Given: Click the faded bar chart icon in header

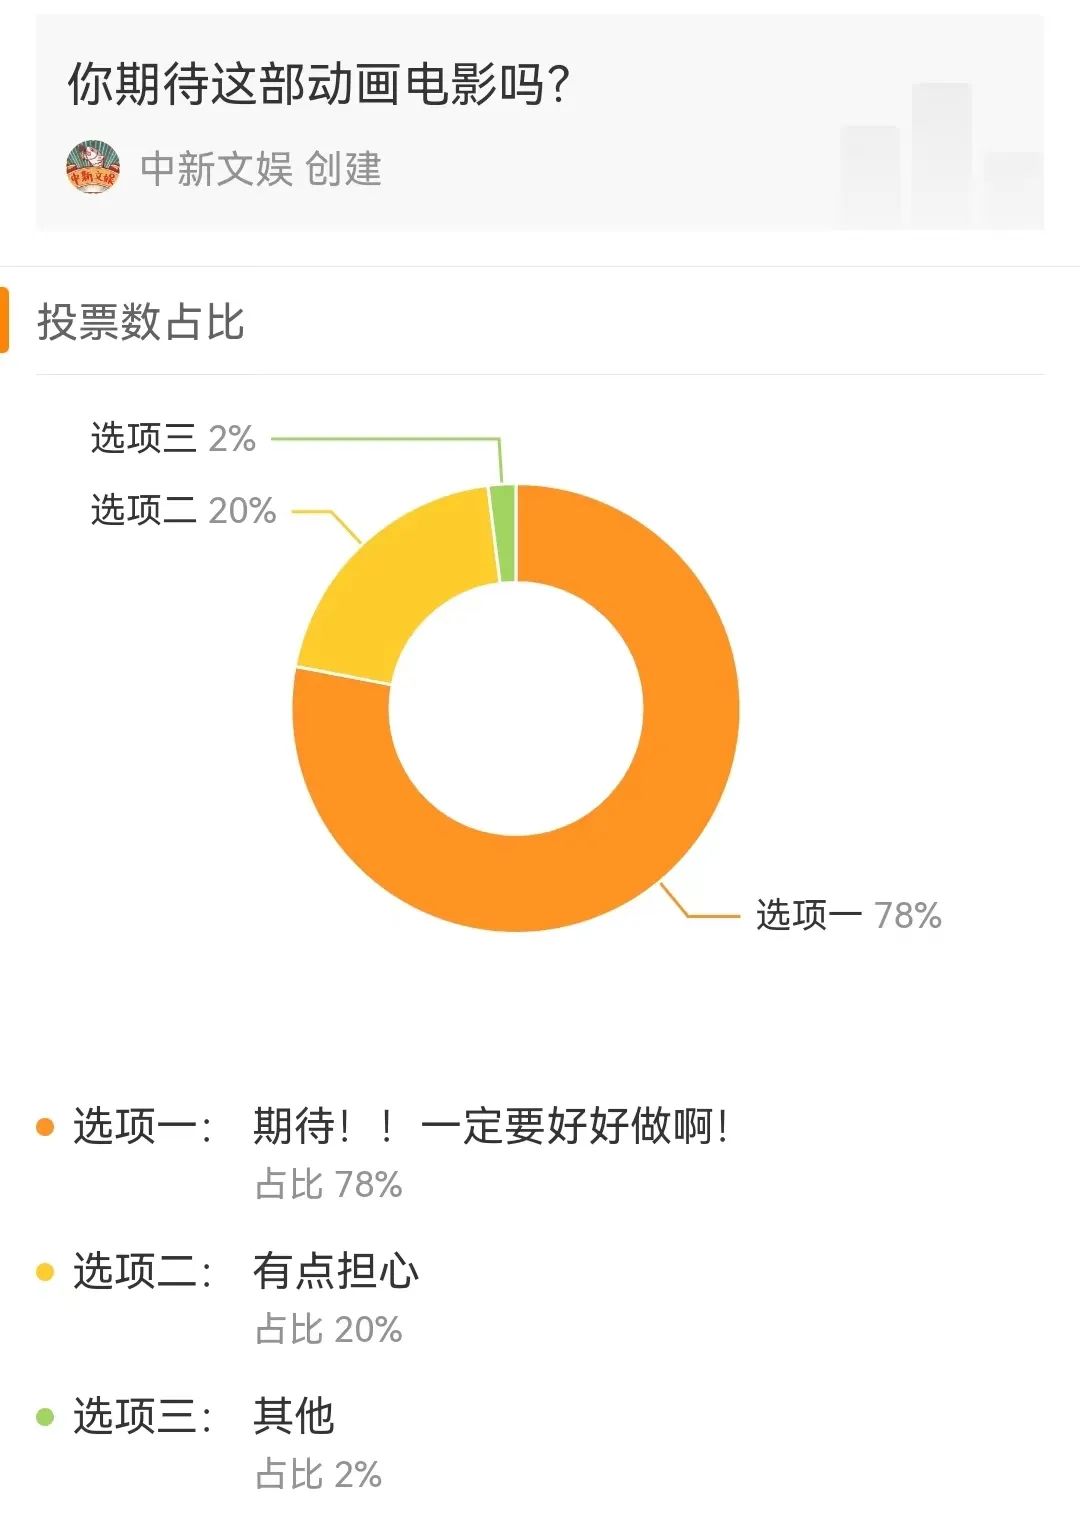Looking at the screenshot, I should pyautogui.click(x=941, y=157).
